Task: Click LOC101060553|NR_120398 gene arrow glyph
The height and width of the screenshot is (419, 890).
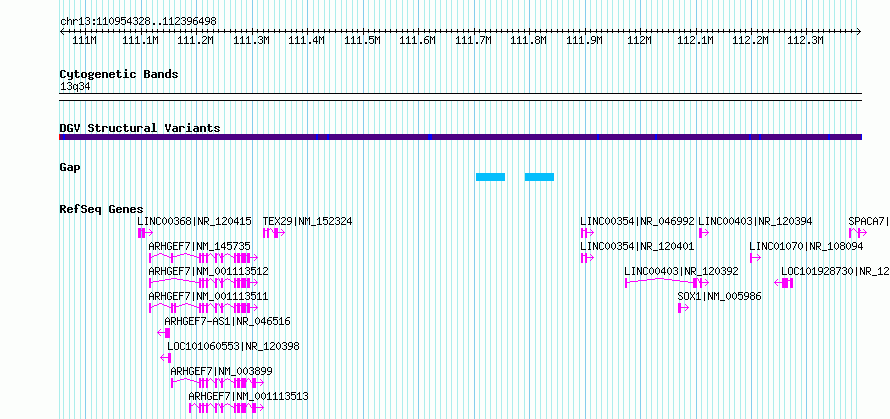Action: pos(166,358)
